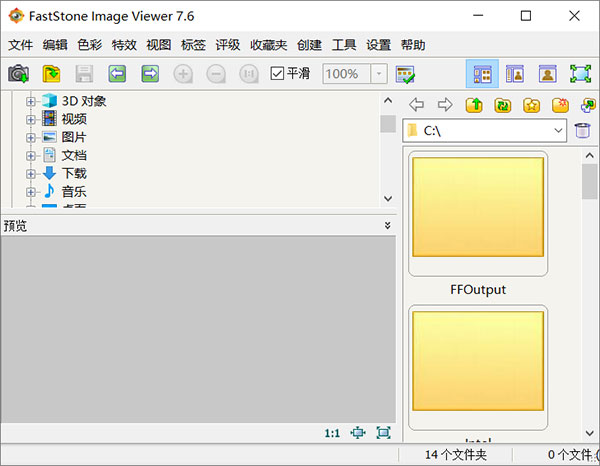Go up one folder level icon

[x=474, y=105]
